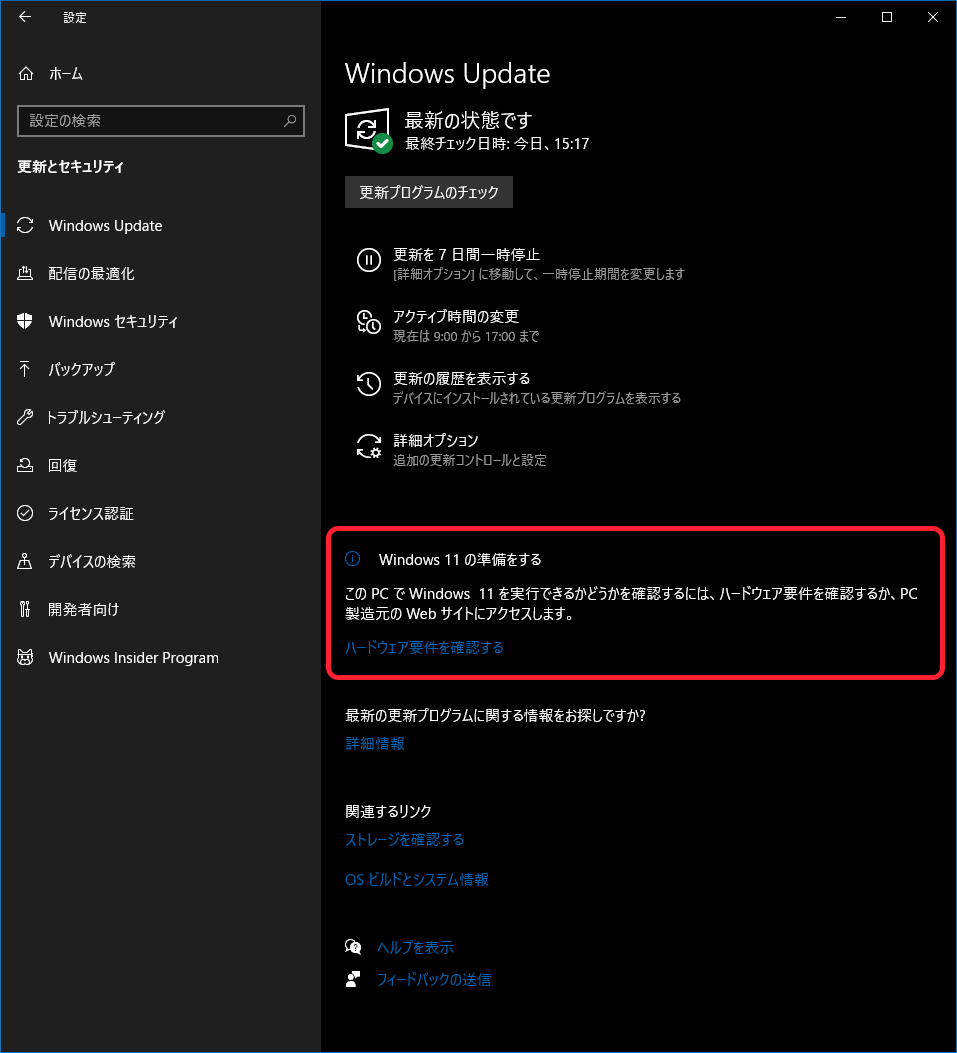Click the 詳細情報 link
The width and height of the screenshot is (957, 1053).
coord(374,743)
